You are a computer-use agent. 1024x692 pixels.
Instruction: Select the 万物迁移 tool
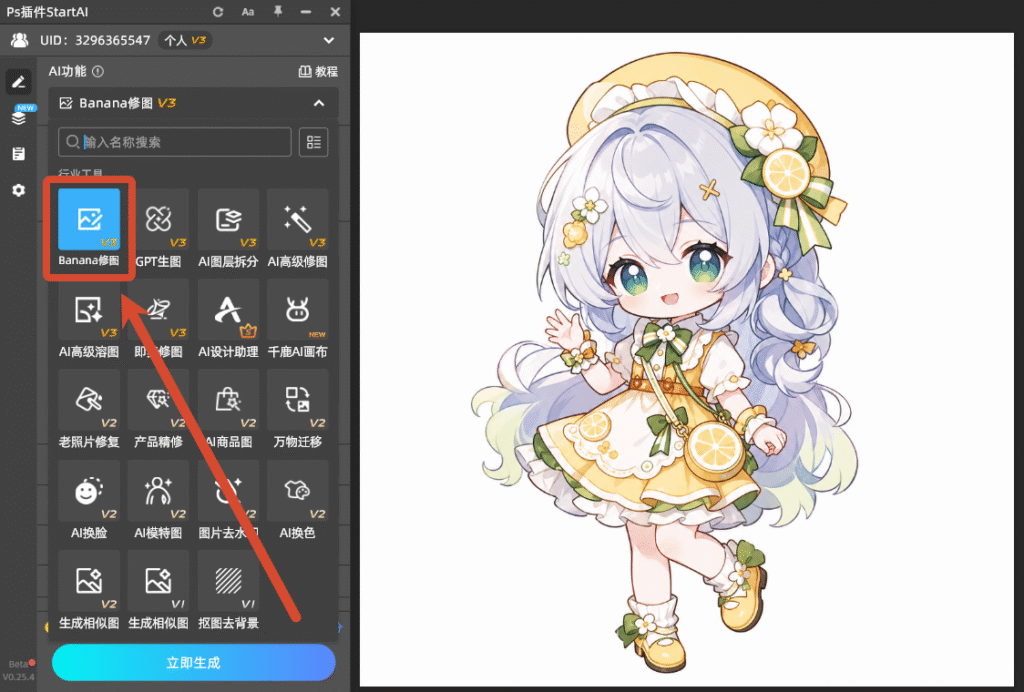[297, 400]
